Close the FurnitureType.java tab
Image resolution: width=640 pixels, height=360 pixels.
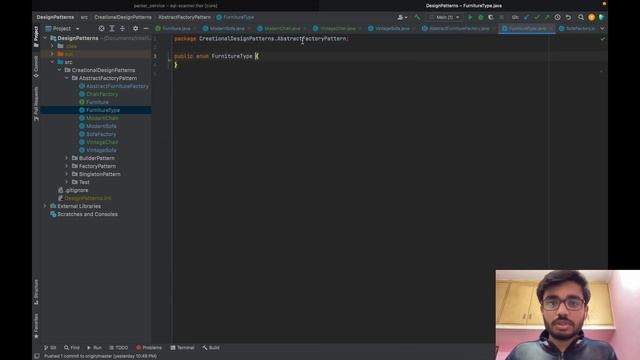pos(551,29)
